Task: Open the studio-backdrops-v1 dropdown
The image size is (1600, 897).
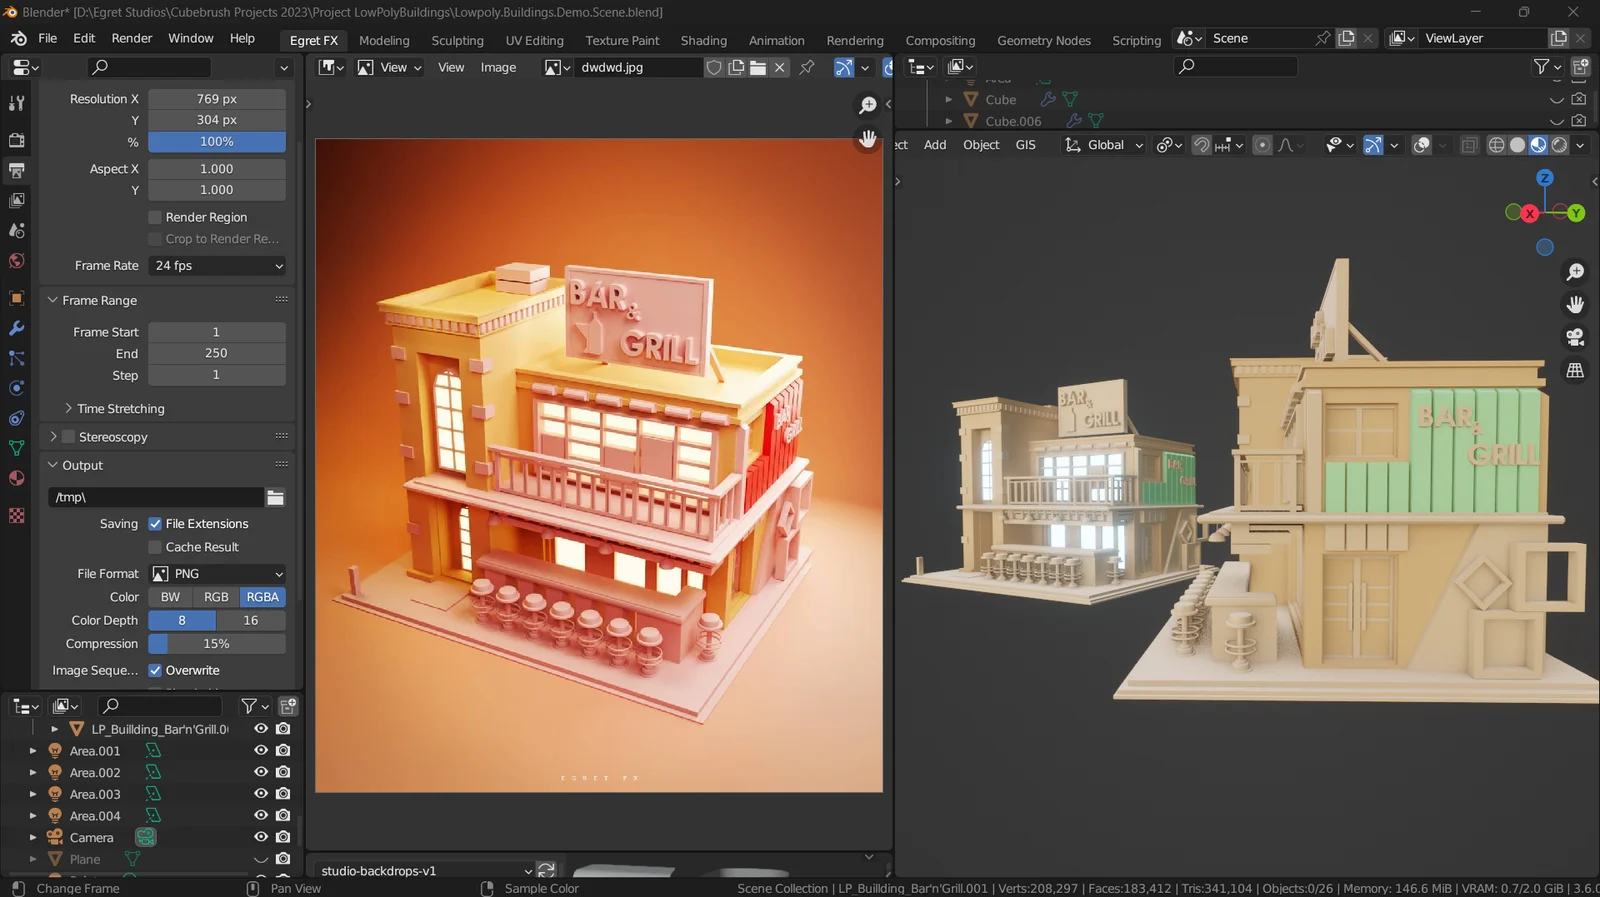Action: pos(425,870)
